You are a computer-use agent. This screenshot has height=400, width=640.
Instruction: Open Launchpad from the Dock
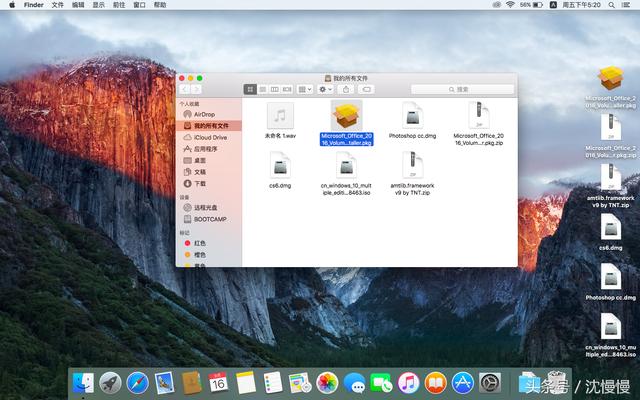[x=110, y=383]
